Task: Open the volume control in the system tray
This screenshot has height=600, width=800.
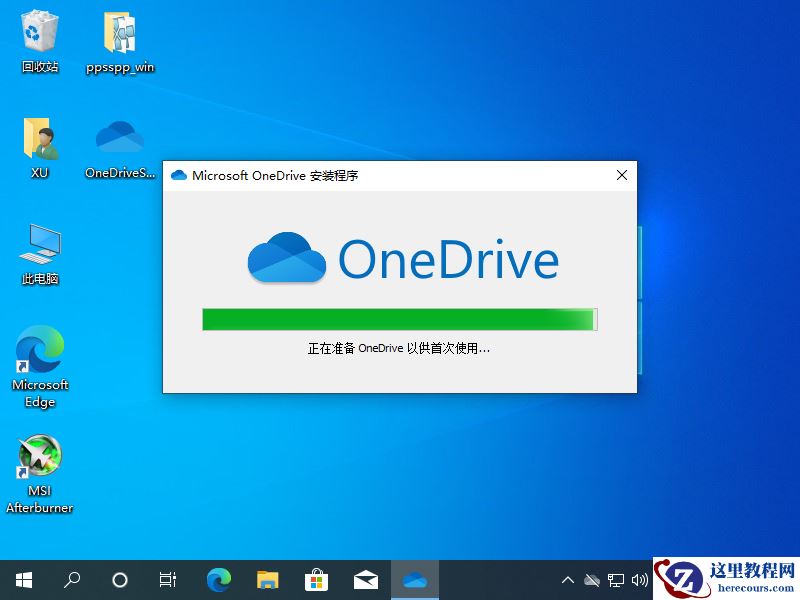Action: click(x=641, y=579)
